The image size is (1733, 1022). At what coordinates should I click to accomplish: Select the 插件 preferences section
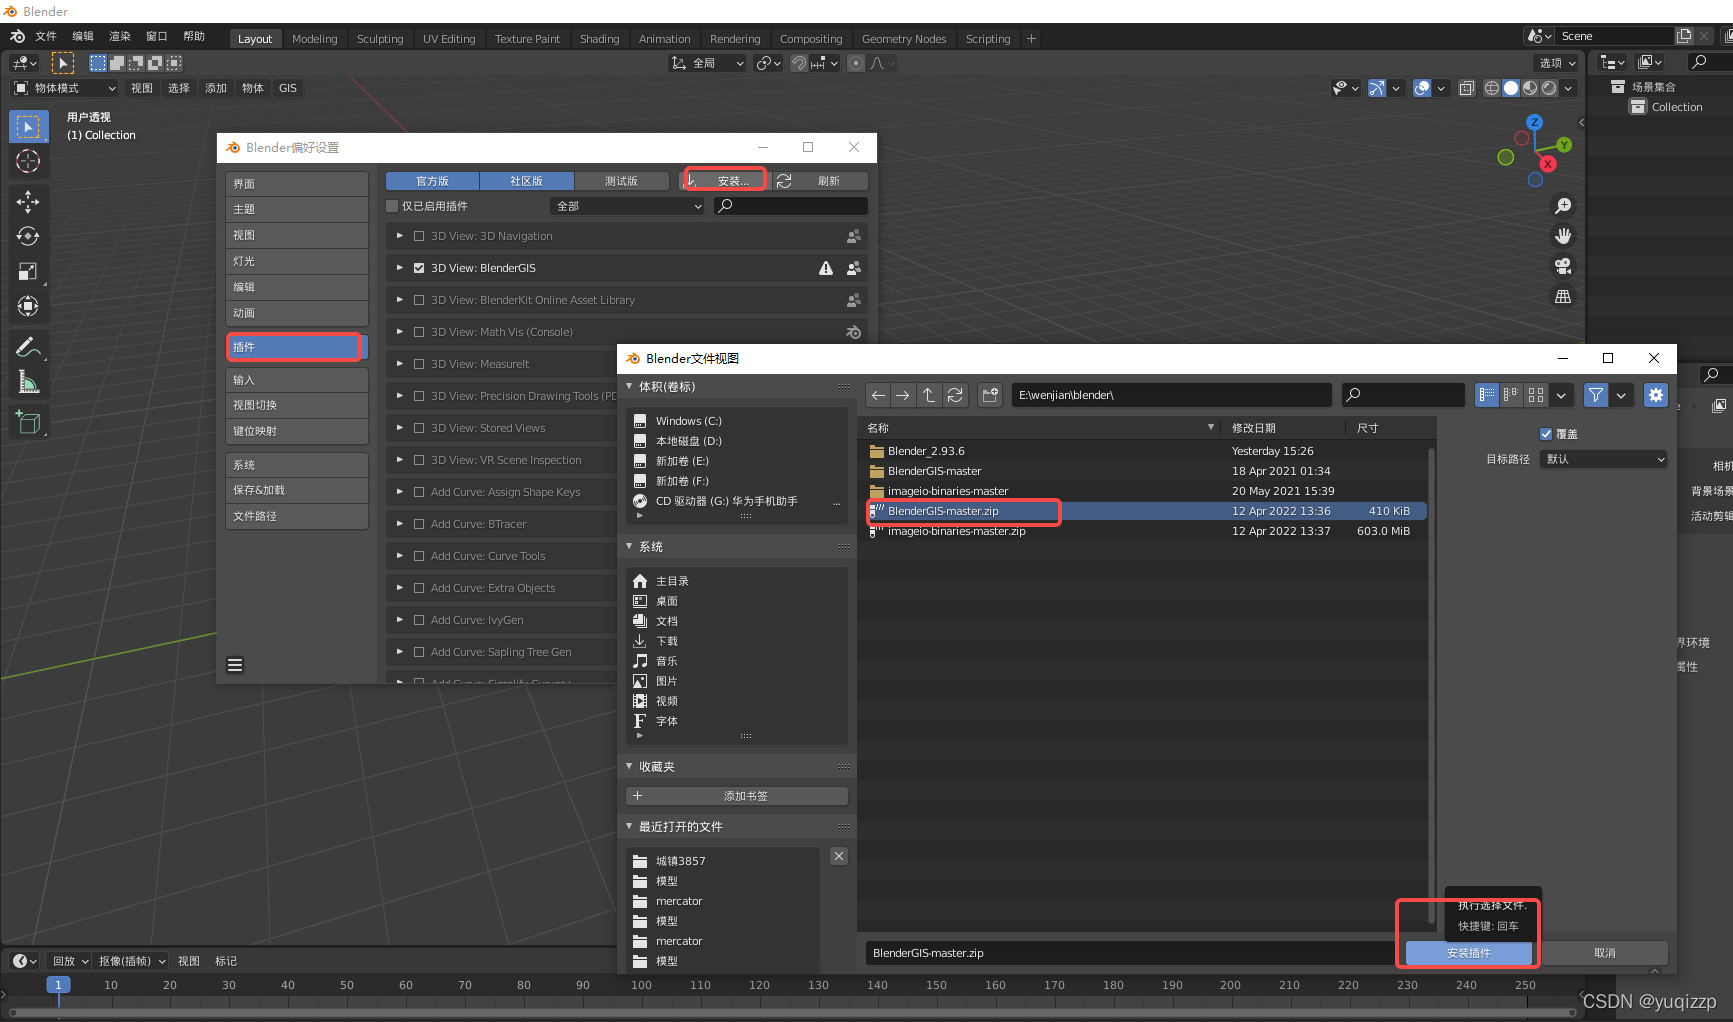click(296, 347)
